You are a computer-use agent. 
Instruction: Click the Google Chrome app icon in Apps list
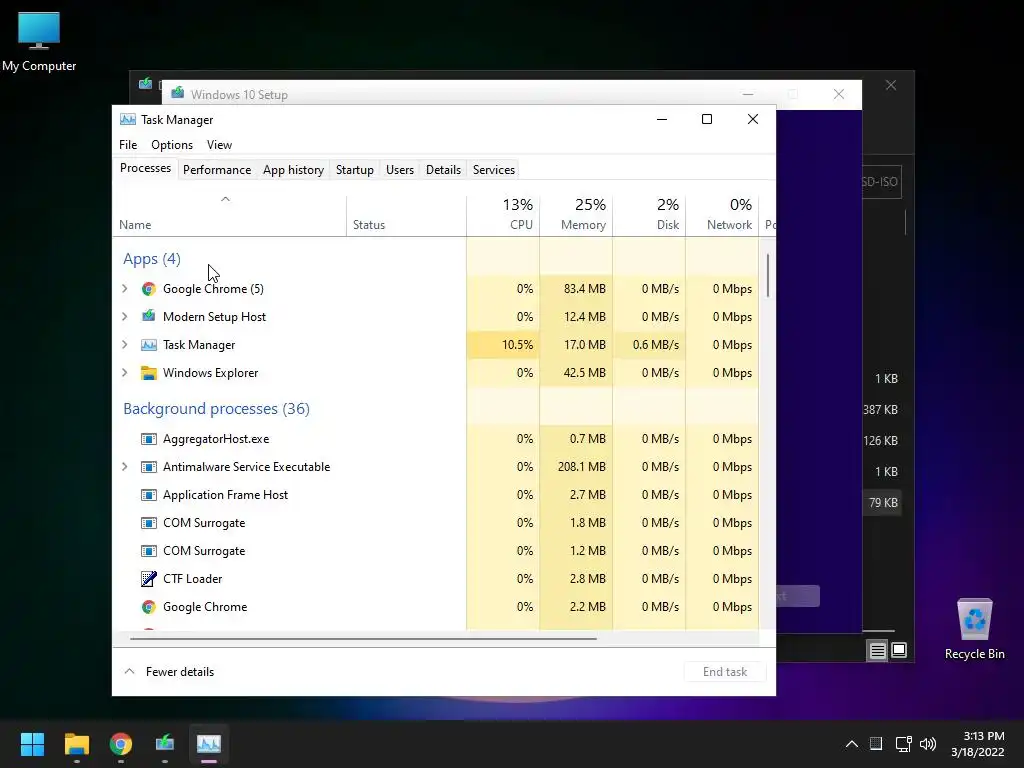tap(149, 289)
